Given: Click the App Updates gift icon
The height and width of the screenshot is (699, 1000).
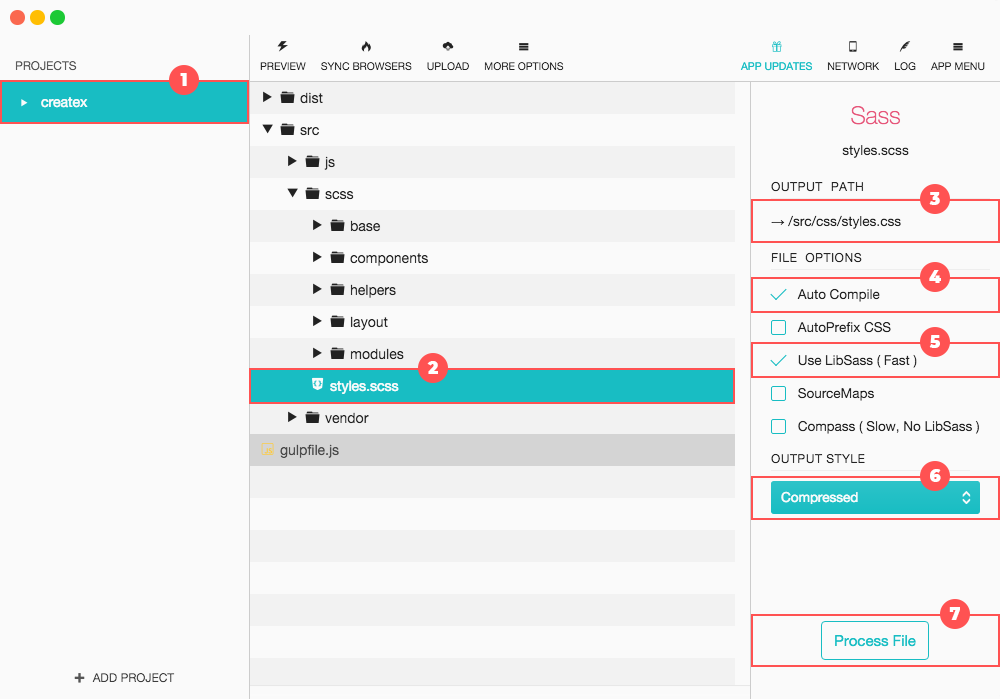Looking at the screenshot, I should coord(776,47).
